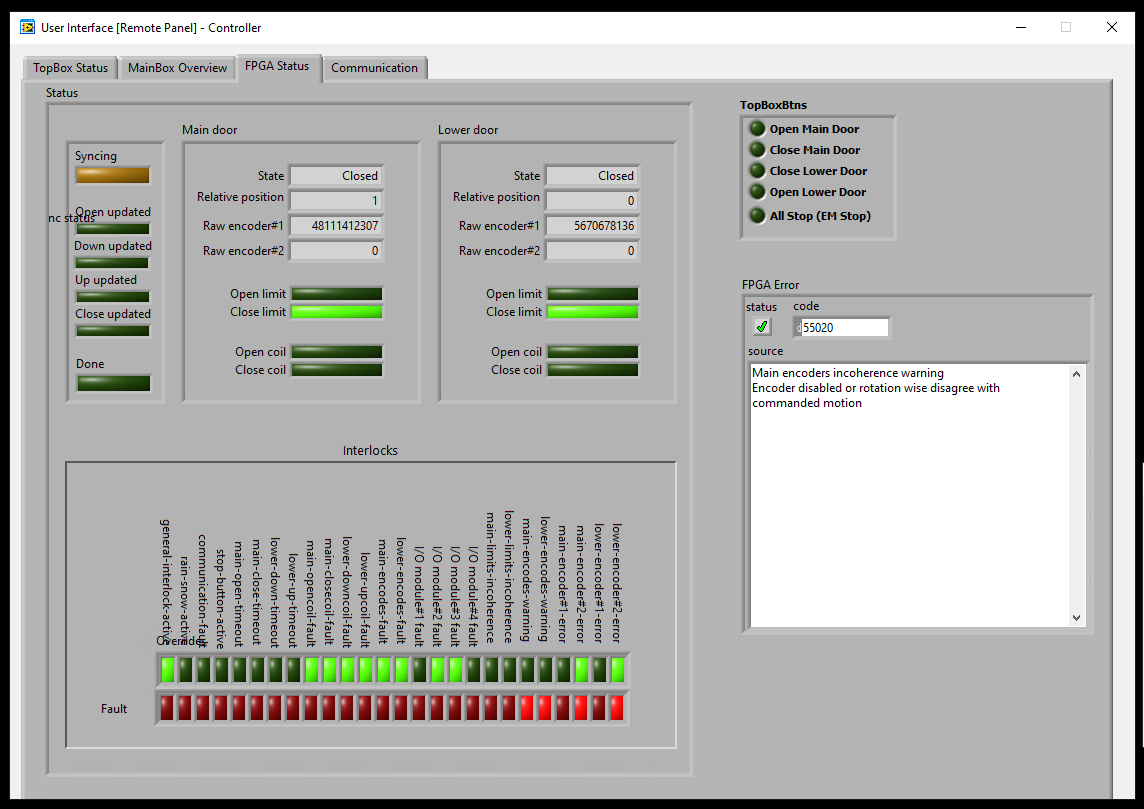The height and width of the screenshot is (809, 1144).
Task: Go to the Communication tab
Action: [374, 68]
